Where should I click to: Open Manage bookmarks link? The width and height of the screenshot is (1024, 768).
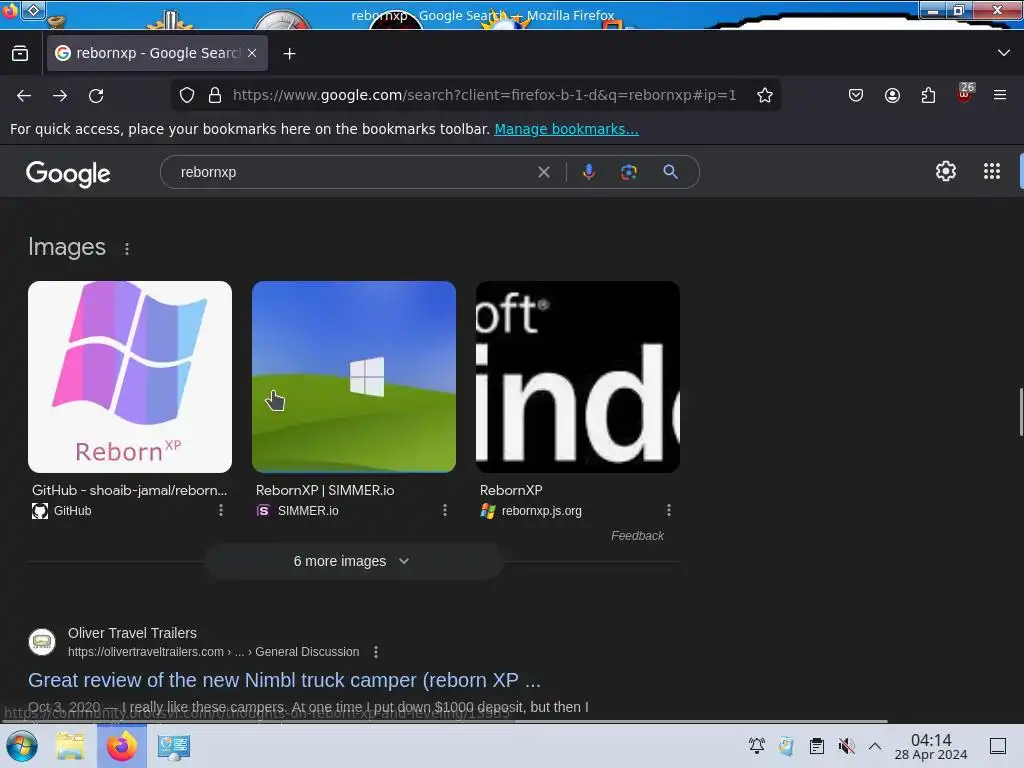pos(566,129)
